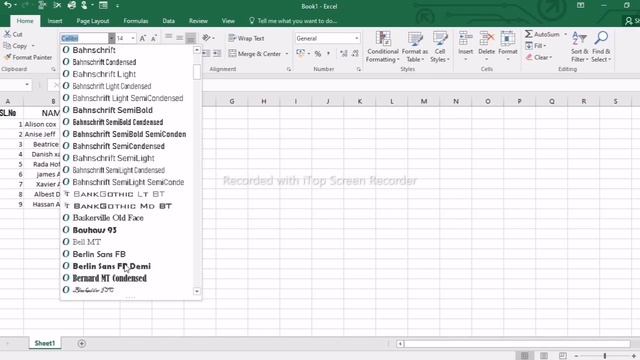Open the Data tab
The height and width of the screenshot is (360, 640).
(x=169, y=21)
